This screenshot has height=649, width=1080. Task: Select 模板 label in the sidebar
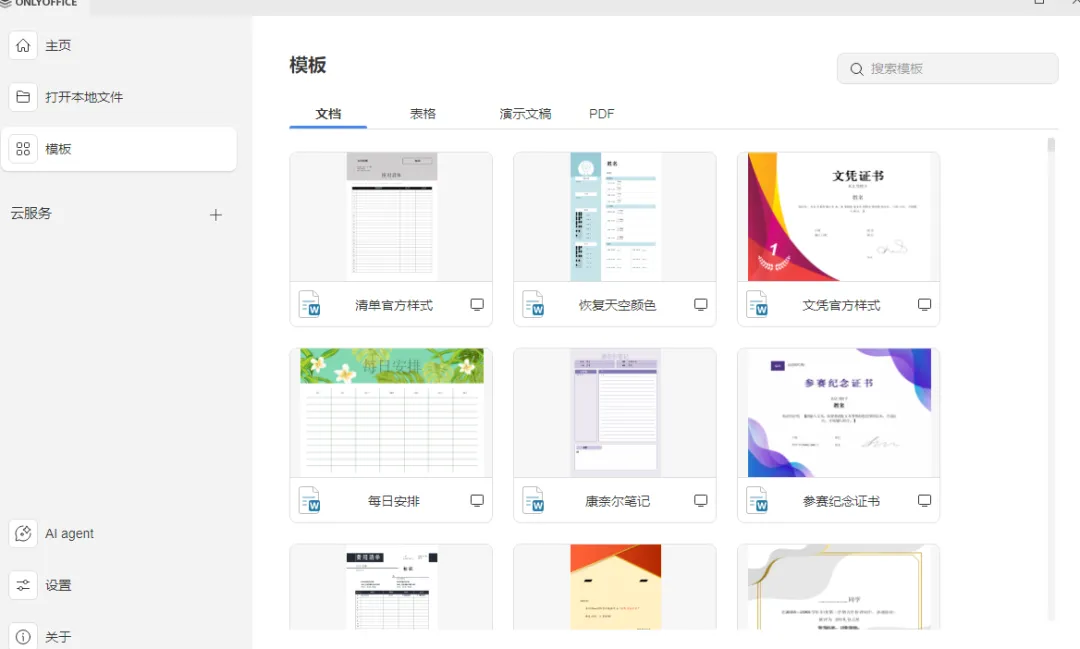tap(59, 149)
